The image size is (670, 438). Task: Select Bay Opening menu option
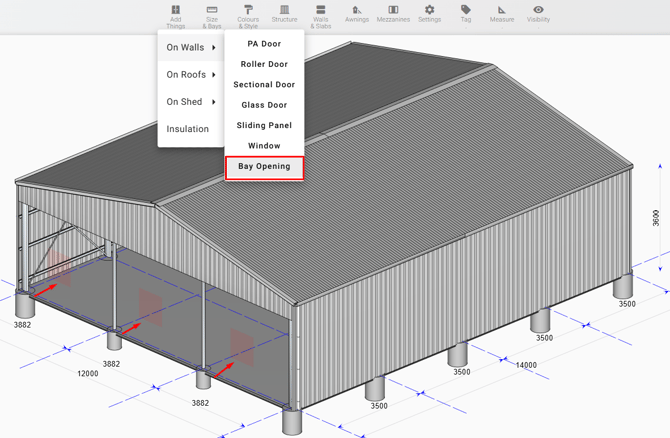[x=264, y=167]
